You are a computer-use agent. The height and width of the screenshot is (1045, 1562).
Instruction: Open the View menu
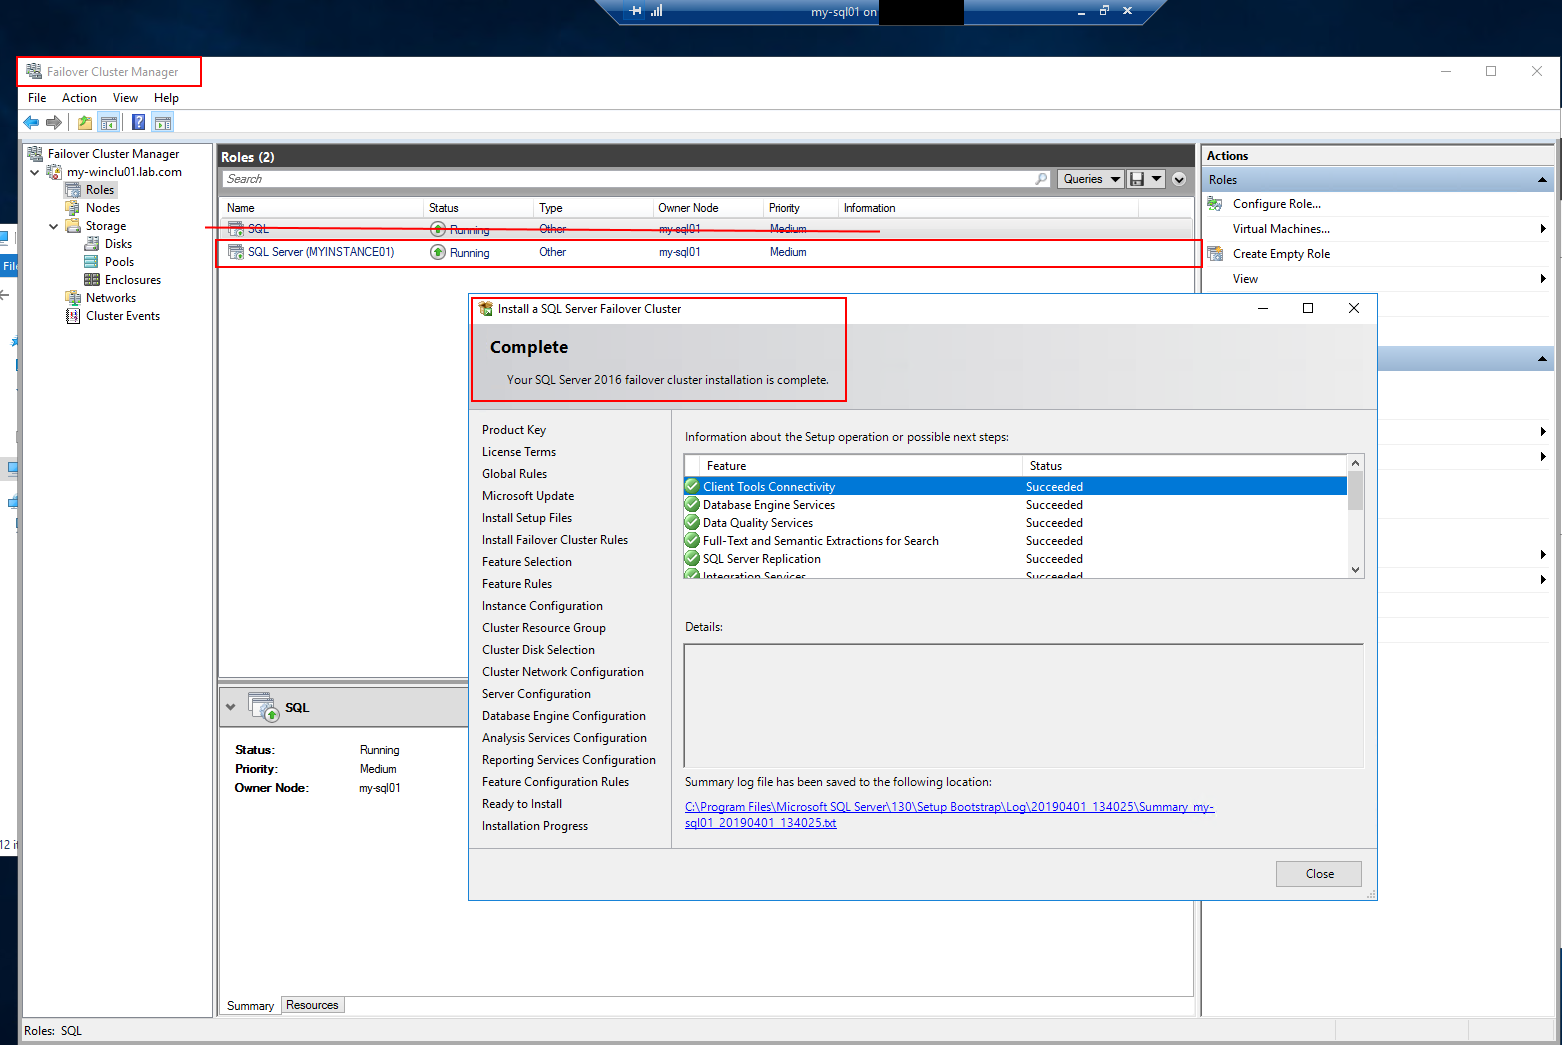click(125, 98)
